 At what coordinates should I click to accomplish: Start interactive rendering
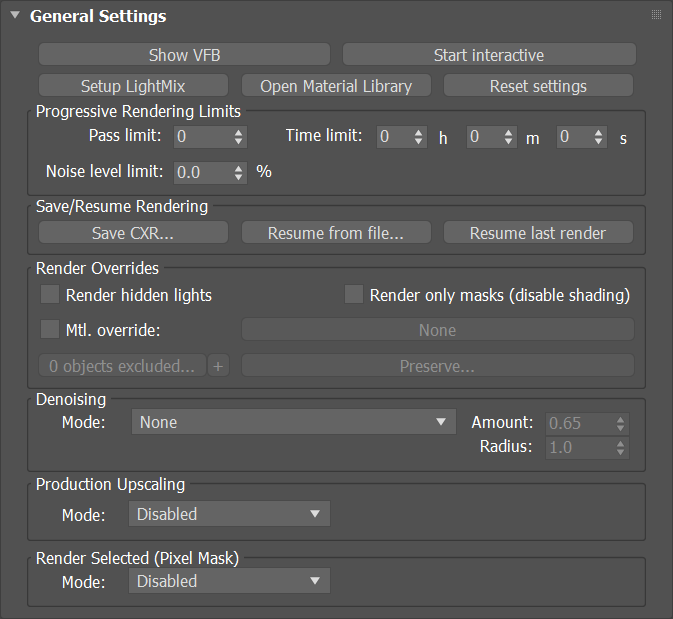[489, 55]
